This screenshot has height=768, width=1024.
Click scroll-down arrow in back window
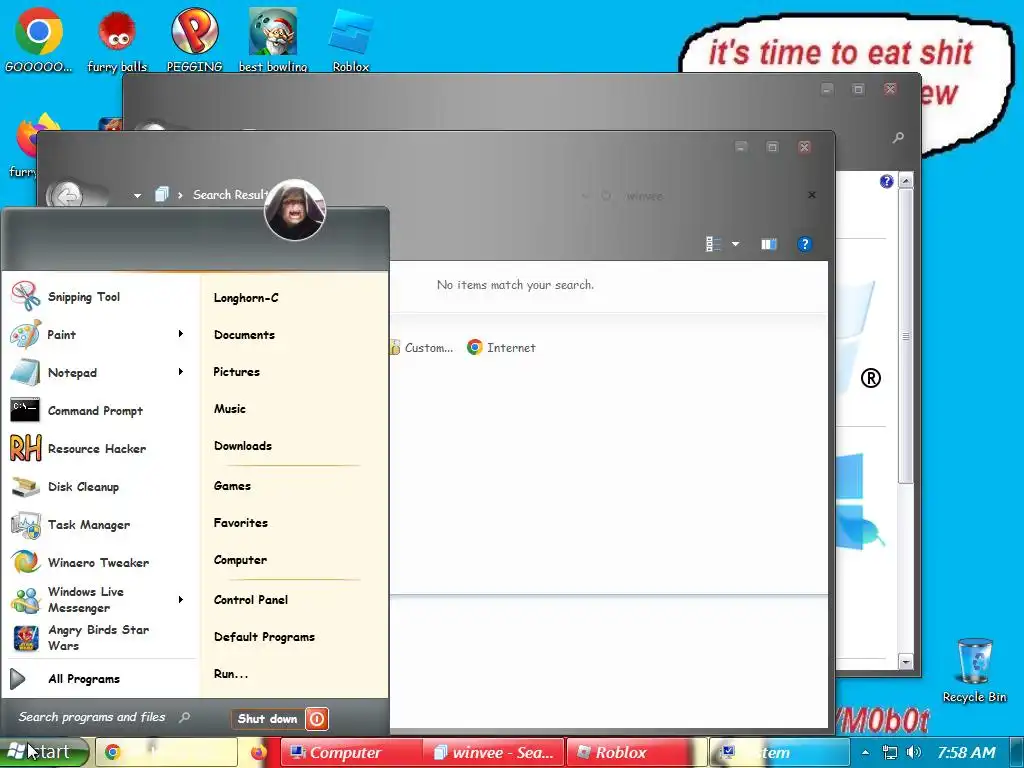point(906,662)
